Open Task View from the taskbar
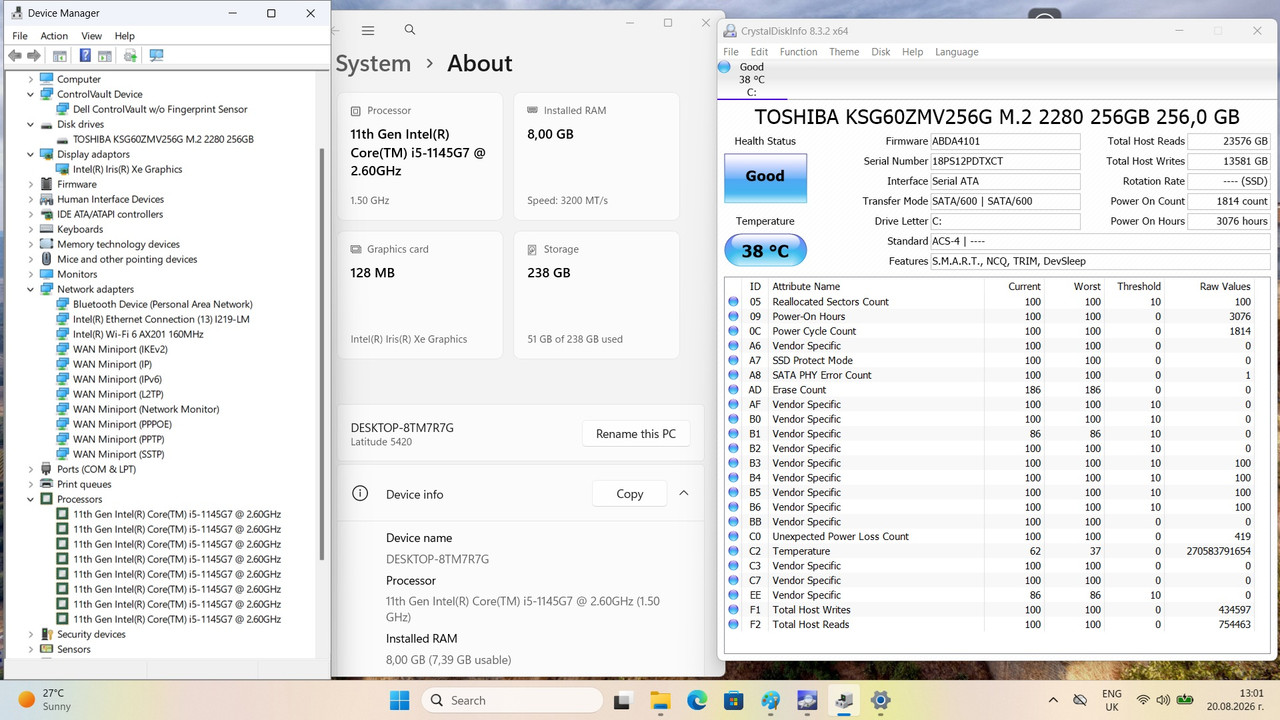Viewport: 1280px width, 720px height. tap(622, 700)
